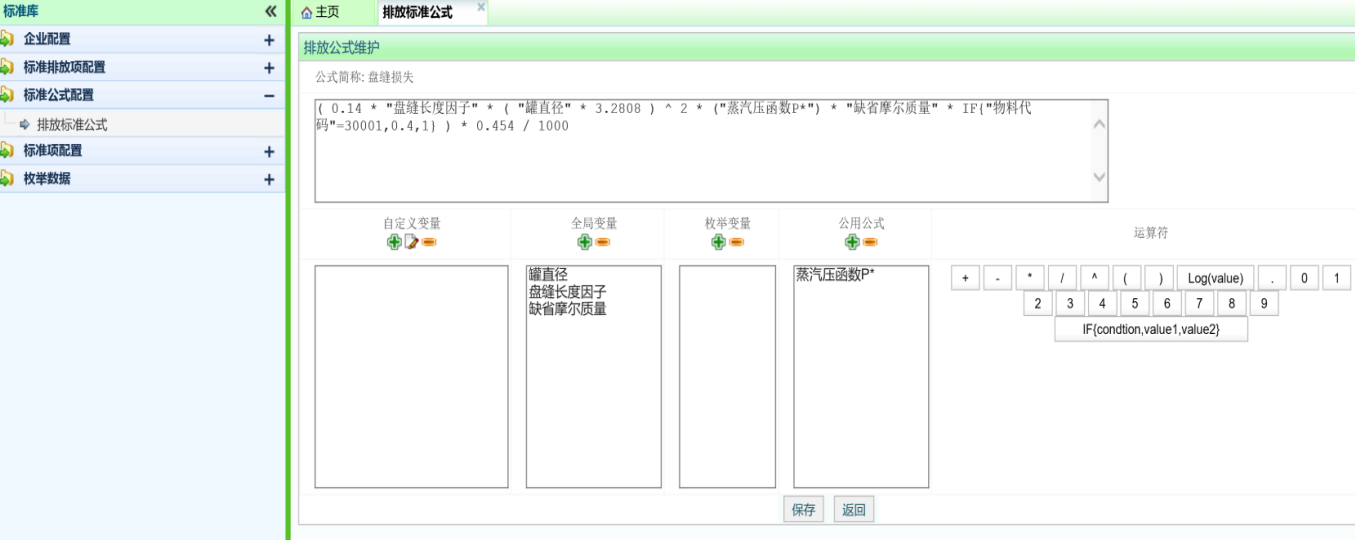Open 排放标准公式 in the sidebar tree

(x=72, y=125)
